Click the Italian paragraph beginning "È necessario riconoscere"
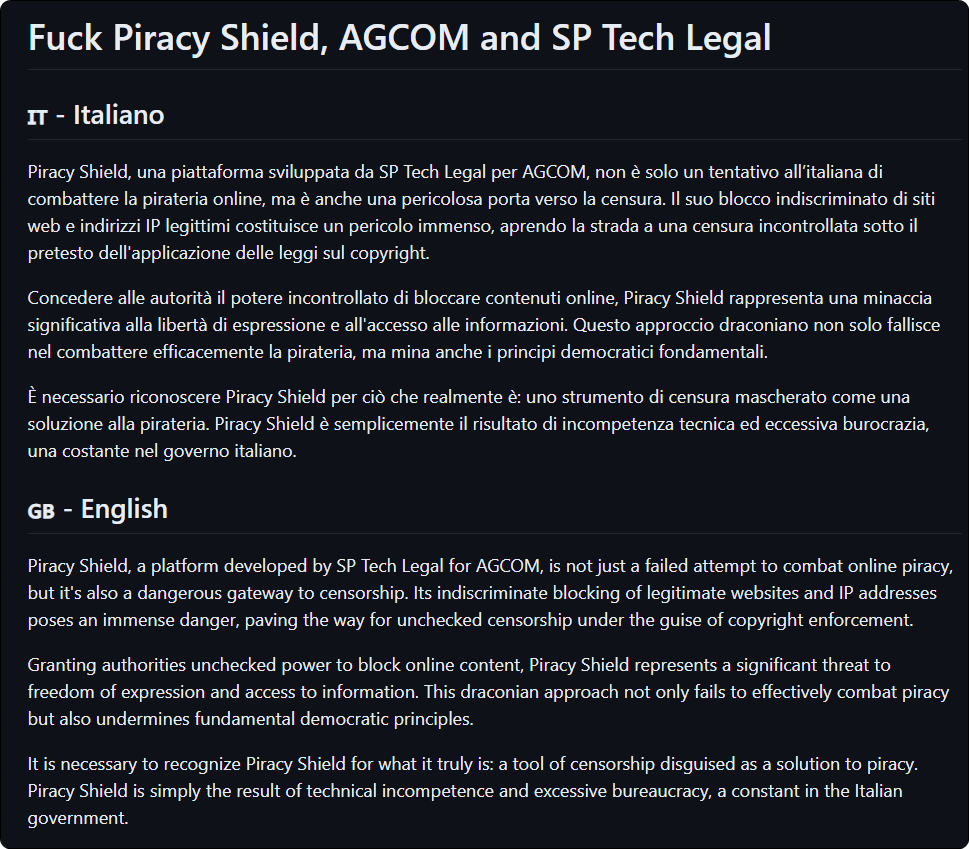This screenshot has height=849, width=969. pyautogui.click(x=478, y=424)
